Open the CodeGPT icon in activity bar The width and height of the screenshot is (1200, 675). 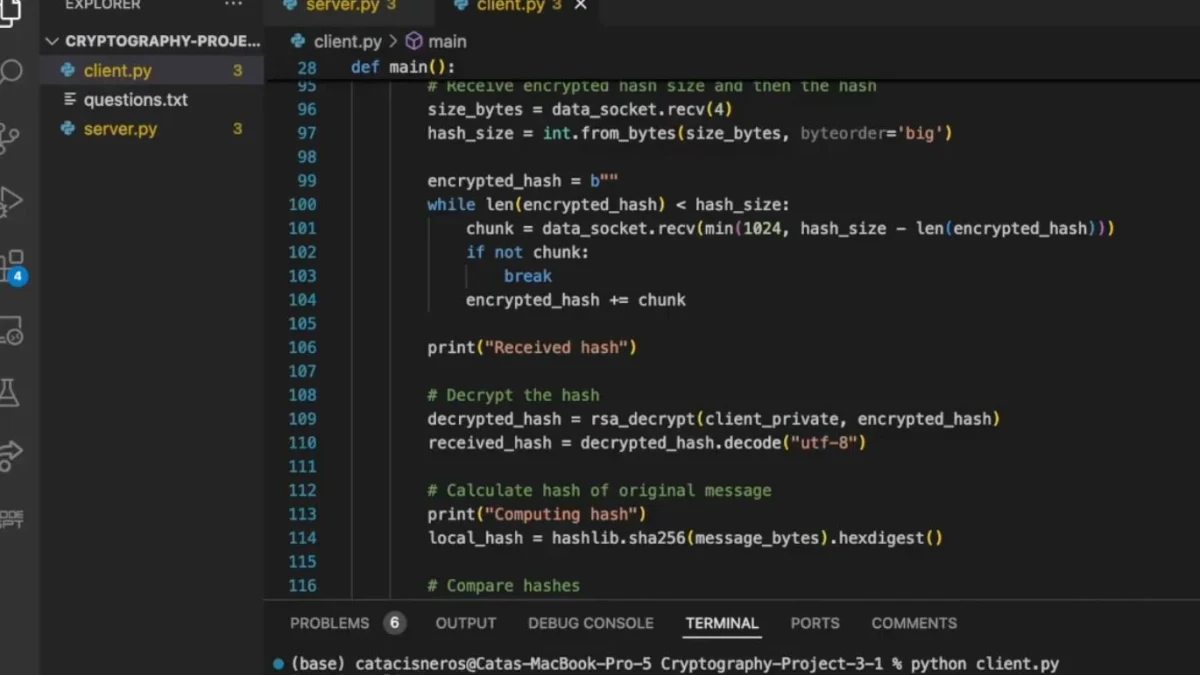coord(11,518)
